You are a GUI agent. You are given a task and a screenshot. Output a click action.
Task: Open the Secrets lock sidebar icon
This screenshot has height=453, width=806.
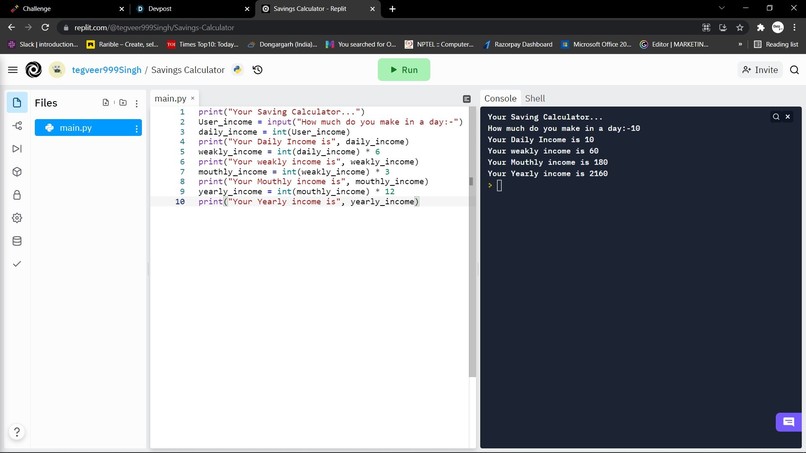pyautogui.click(x=17, y=195)
